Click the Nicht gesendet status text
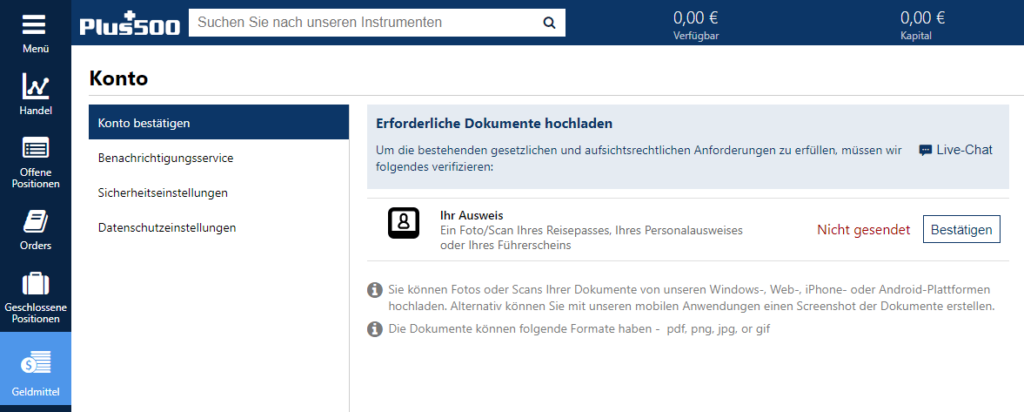 pyautogui.click(x=863, y=230)
